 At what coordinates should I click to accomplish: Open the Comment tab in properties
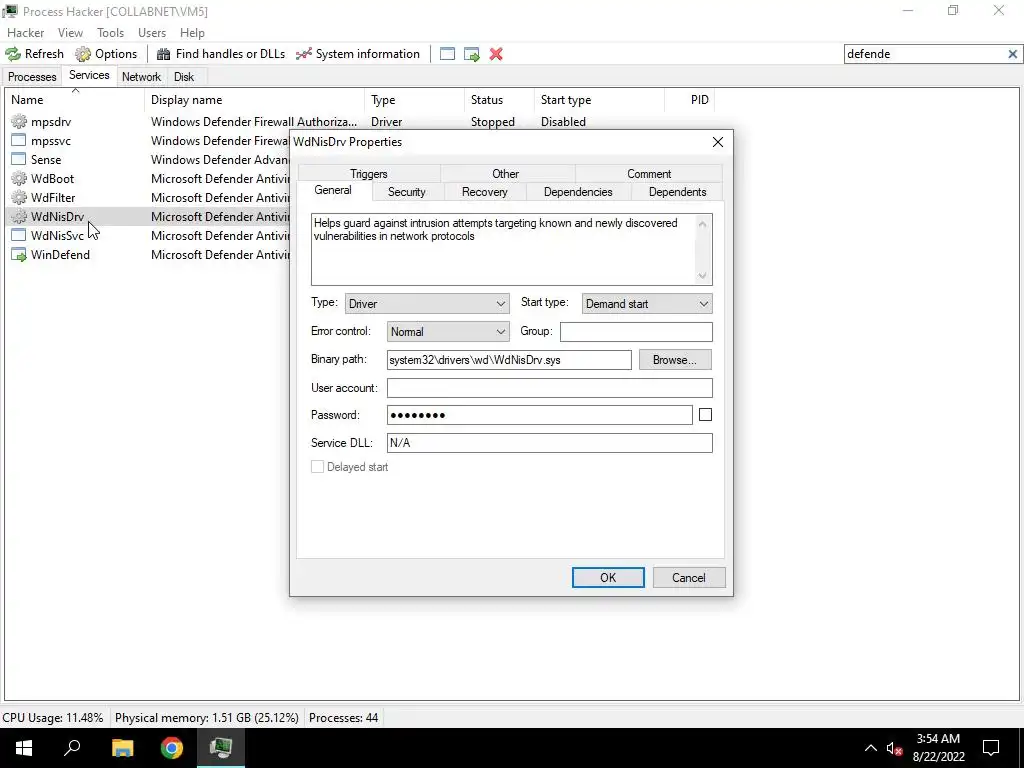tap(649, 174)
